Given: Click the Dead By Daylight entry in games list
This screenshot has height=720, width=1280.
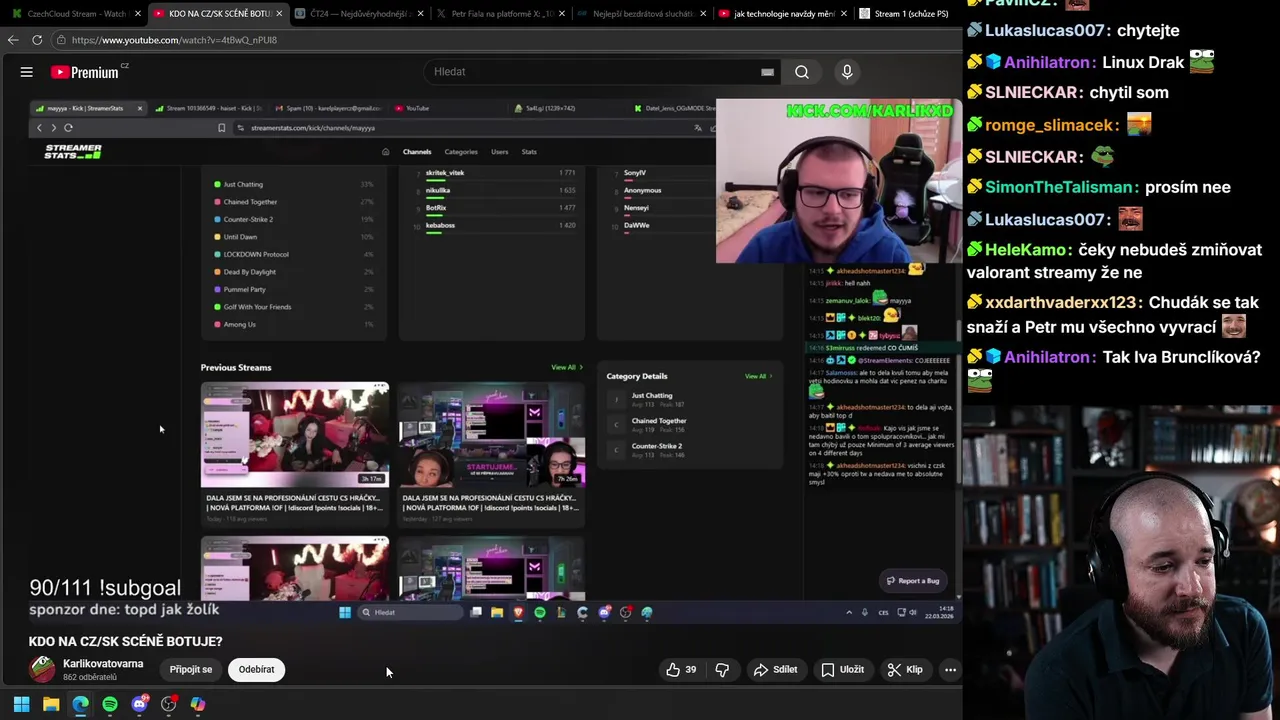Looking at the screenshot, I should tap(294, 272).
